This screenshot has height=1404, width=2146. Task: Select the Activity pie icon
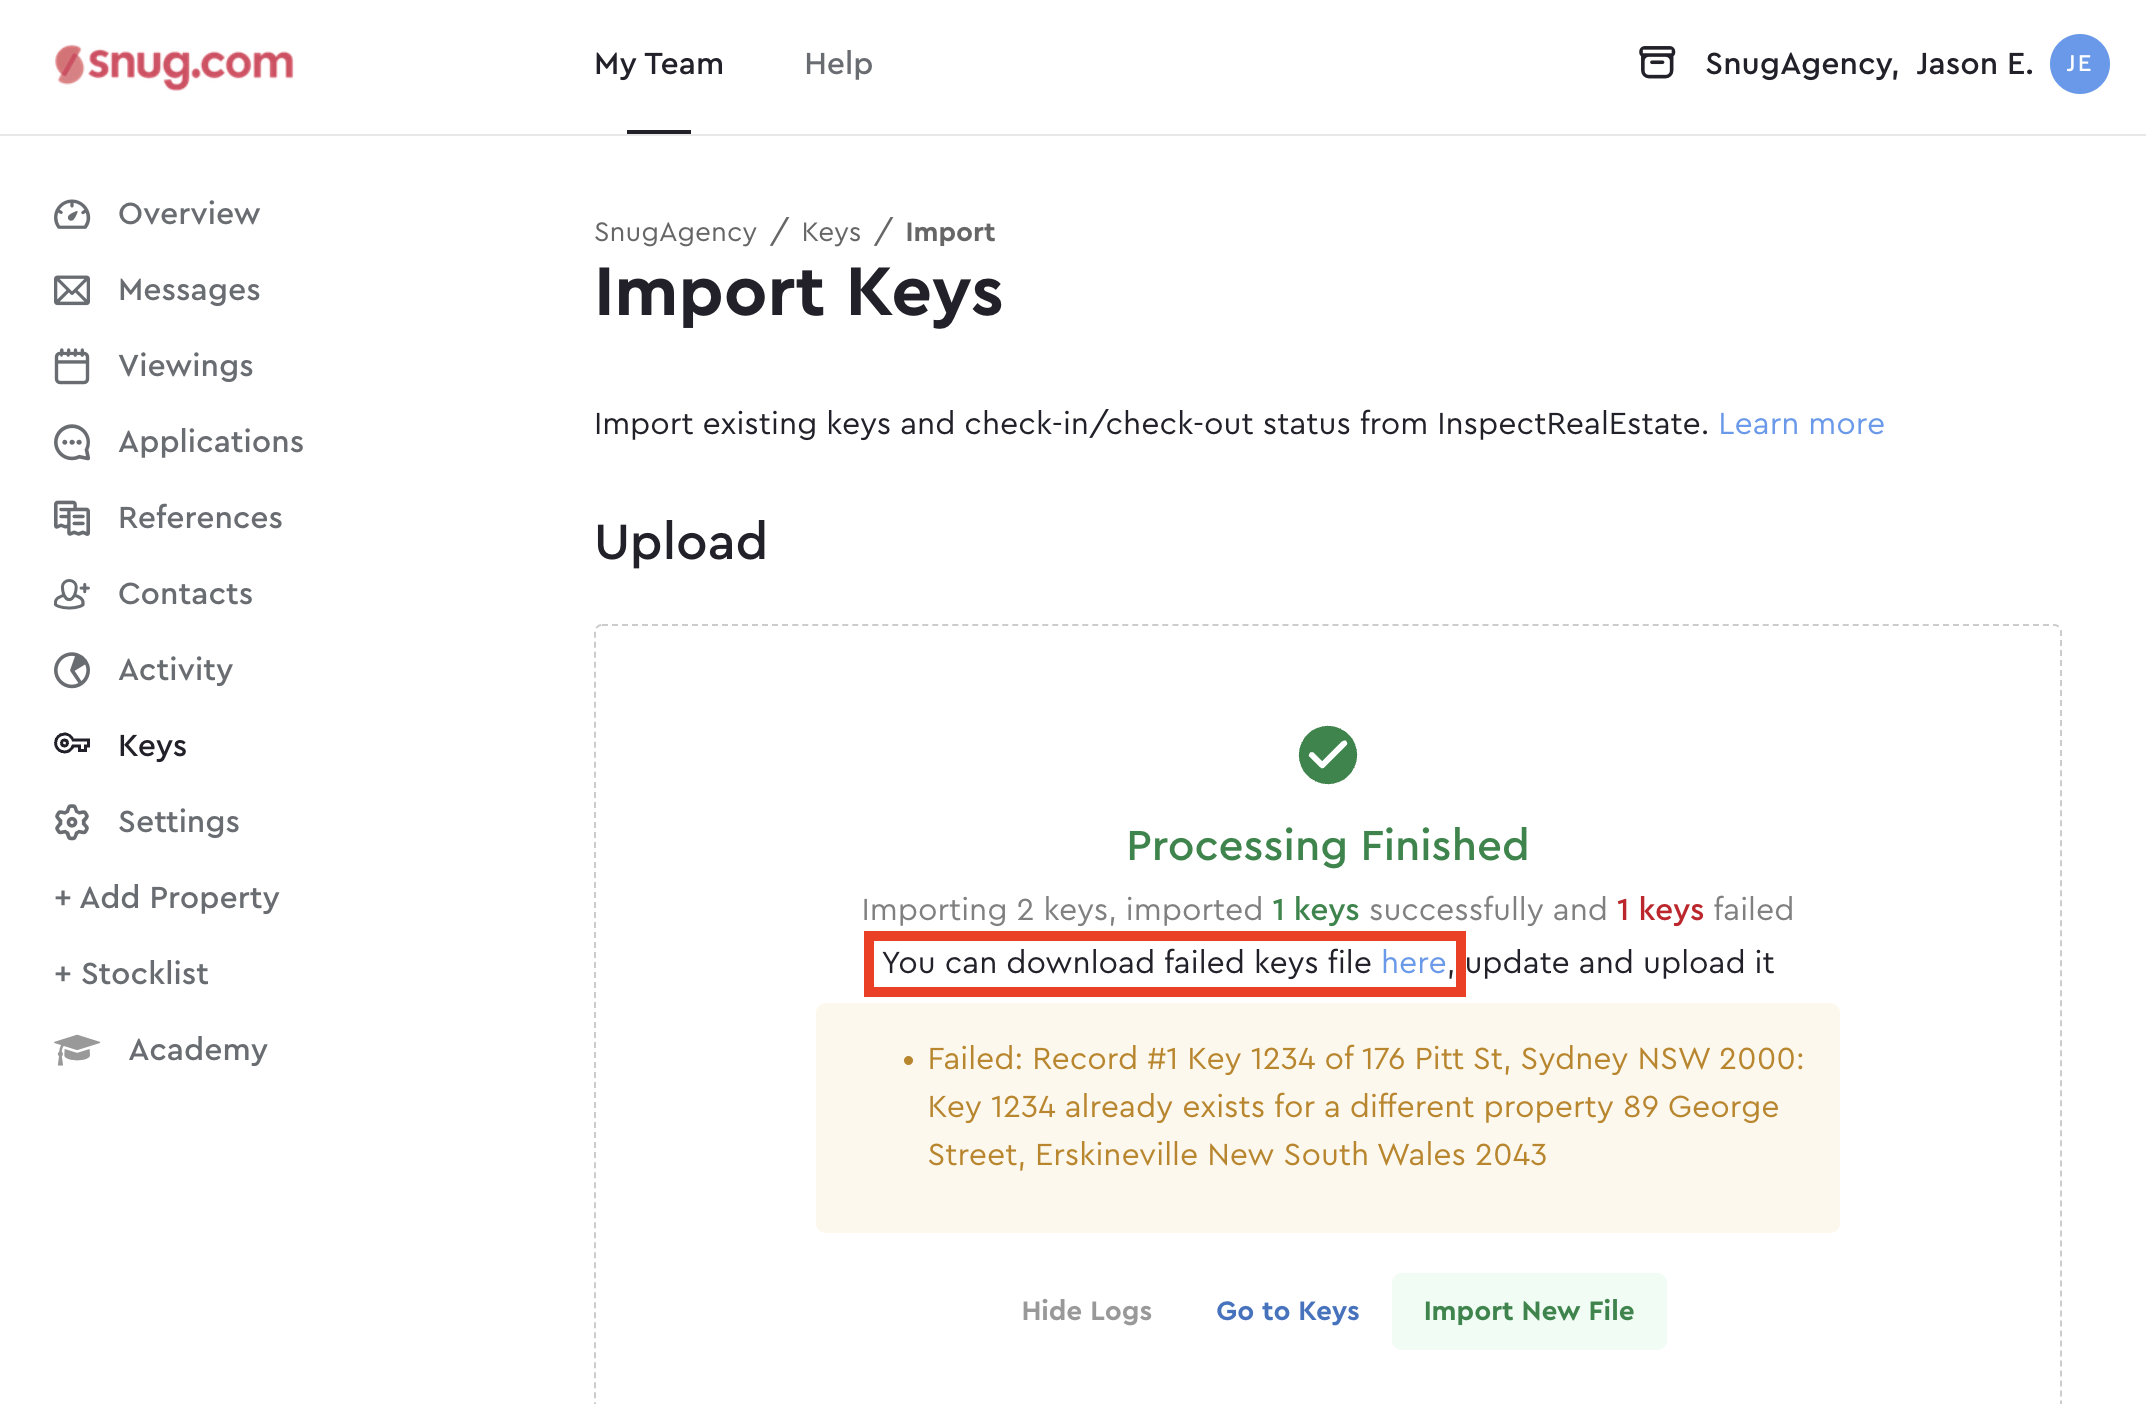tap(72, 670)
